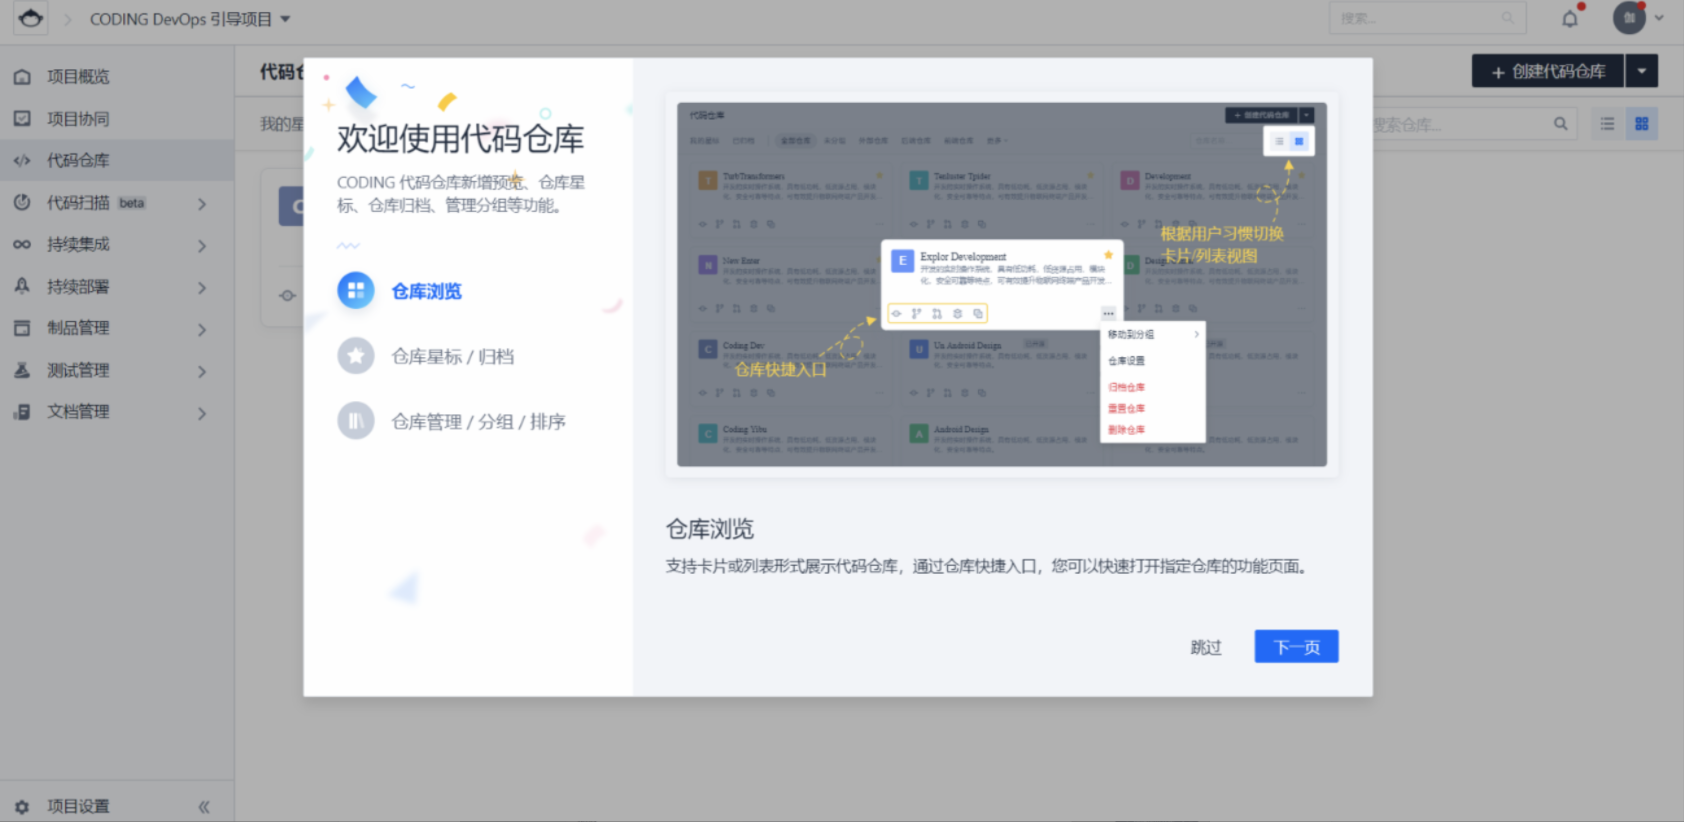Click the 文档管理 document icon
This screenshot has height=822, width=1684.
22,412
